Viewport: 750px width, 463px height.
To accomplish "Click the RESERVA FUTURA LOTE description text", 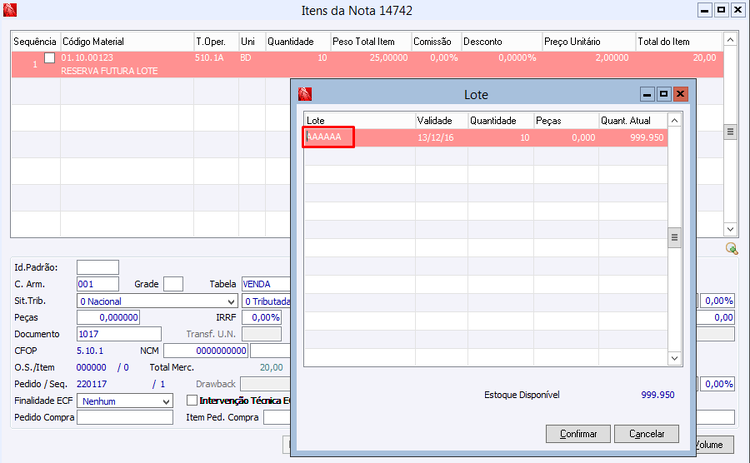I will point(109,71).
